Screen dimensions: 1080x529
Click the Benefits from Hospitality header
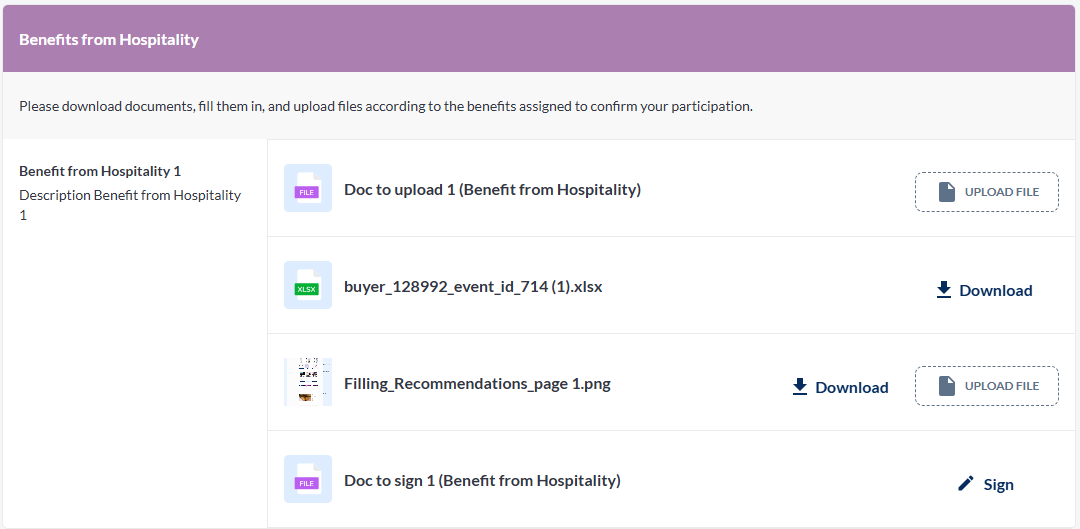(109, 40)
